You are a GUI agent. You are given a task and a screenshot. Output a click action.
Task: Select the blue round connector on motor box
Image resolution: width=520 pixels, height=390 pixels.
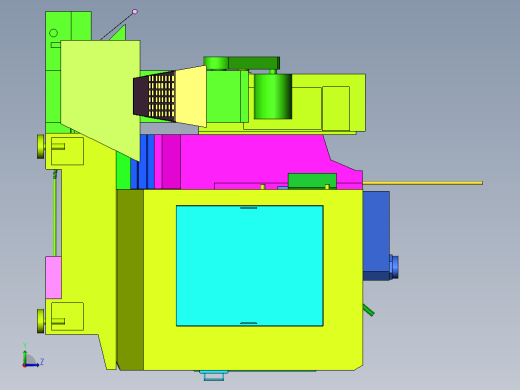(394, 267)
